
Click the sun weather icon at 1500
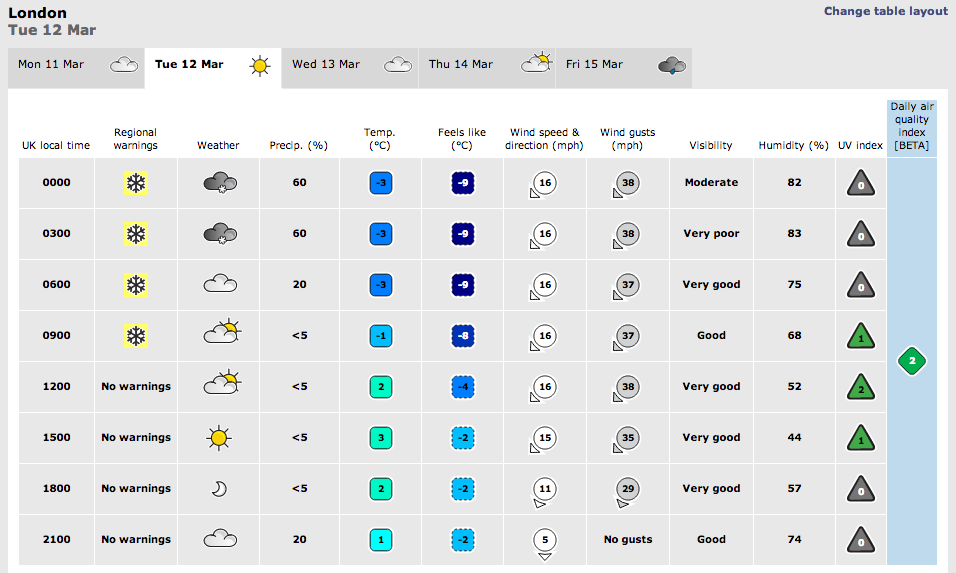pyautogui.click(x=219, y=438)
